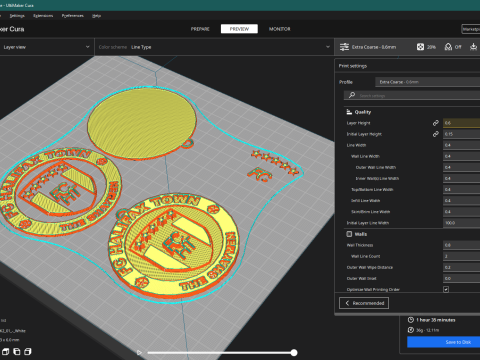The image size is (480, 360).
Task: Collapse the Quality settings section
Action: [413, 112]
